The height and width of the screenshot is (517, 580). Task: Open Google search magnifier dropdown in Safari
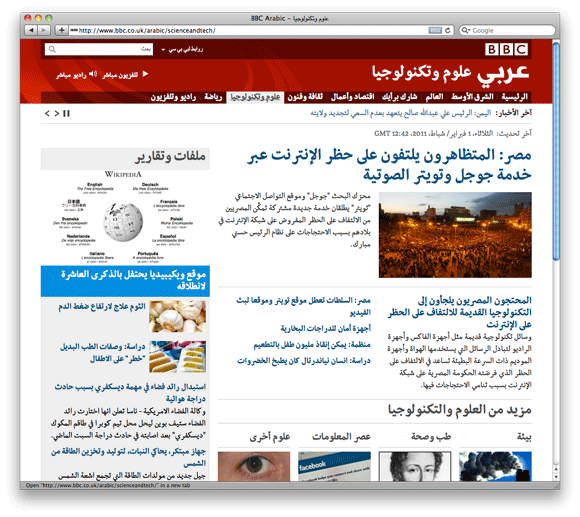click(x=465, y=30)
